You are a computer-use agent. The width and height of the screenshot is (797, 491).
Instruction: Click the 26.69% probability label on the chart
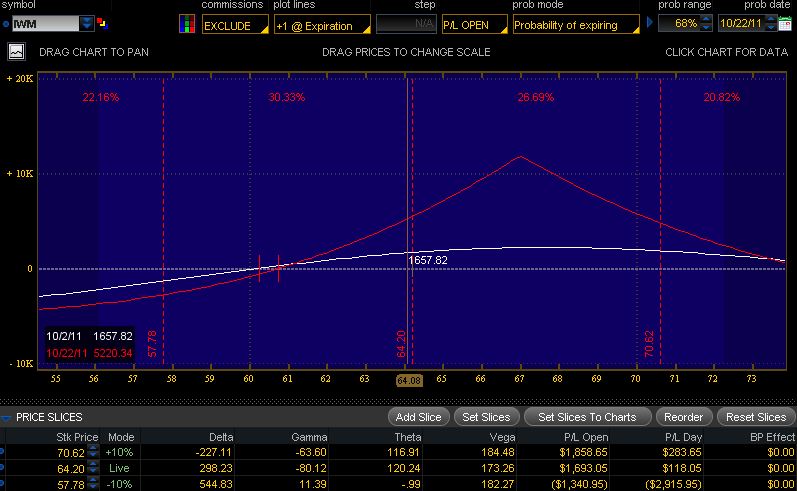pyautogui.click(x=536, y=97)
